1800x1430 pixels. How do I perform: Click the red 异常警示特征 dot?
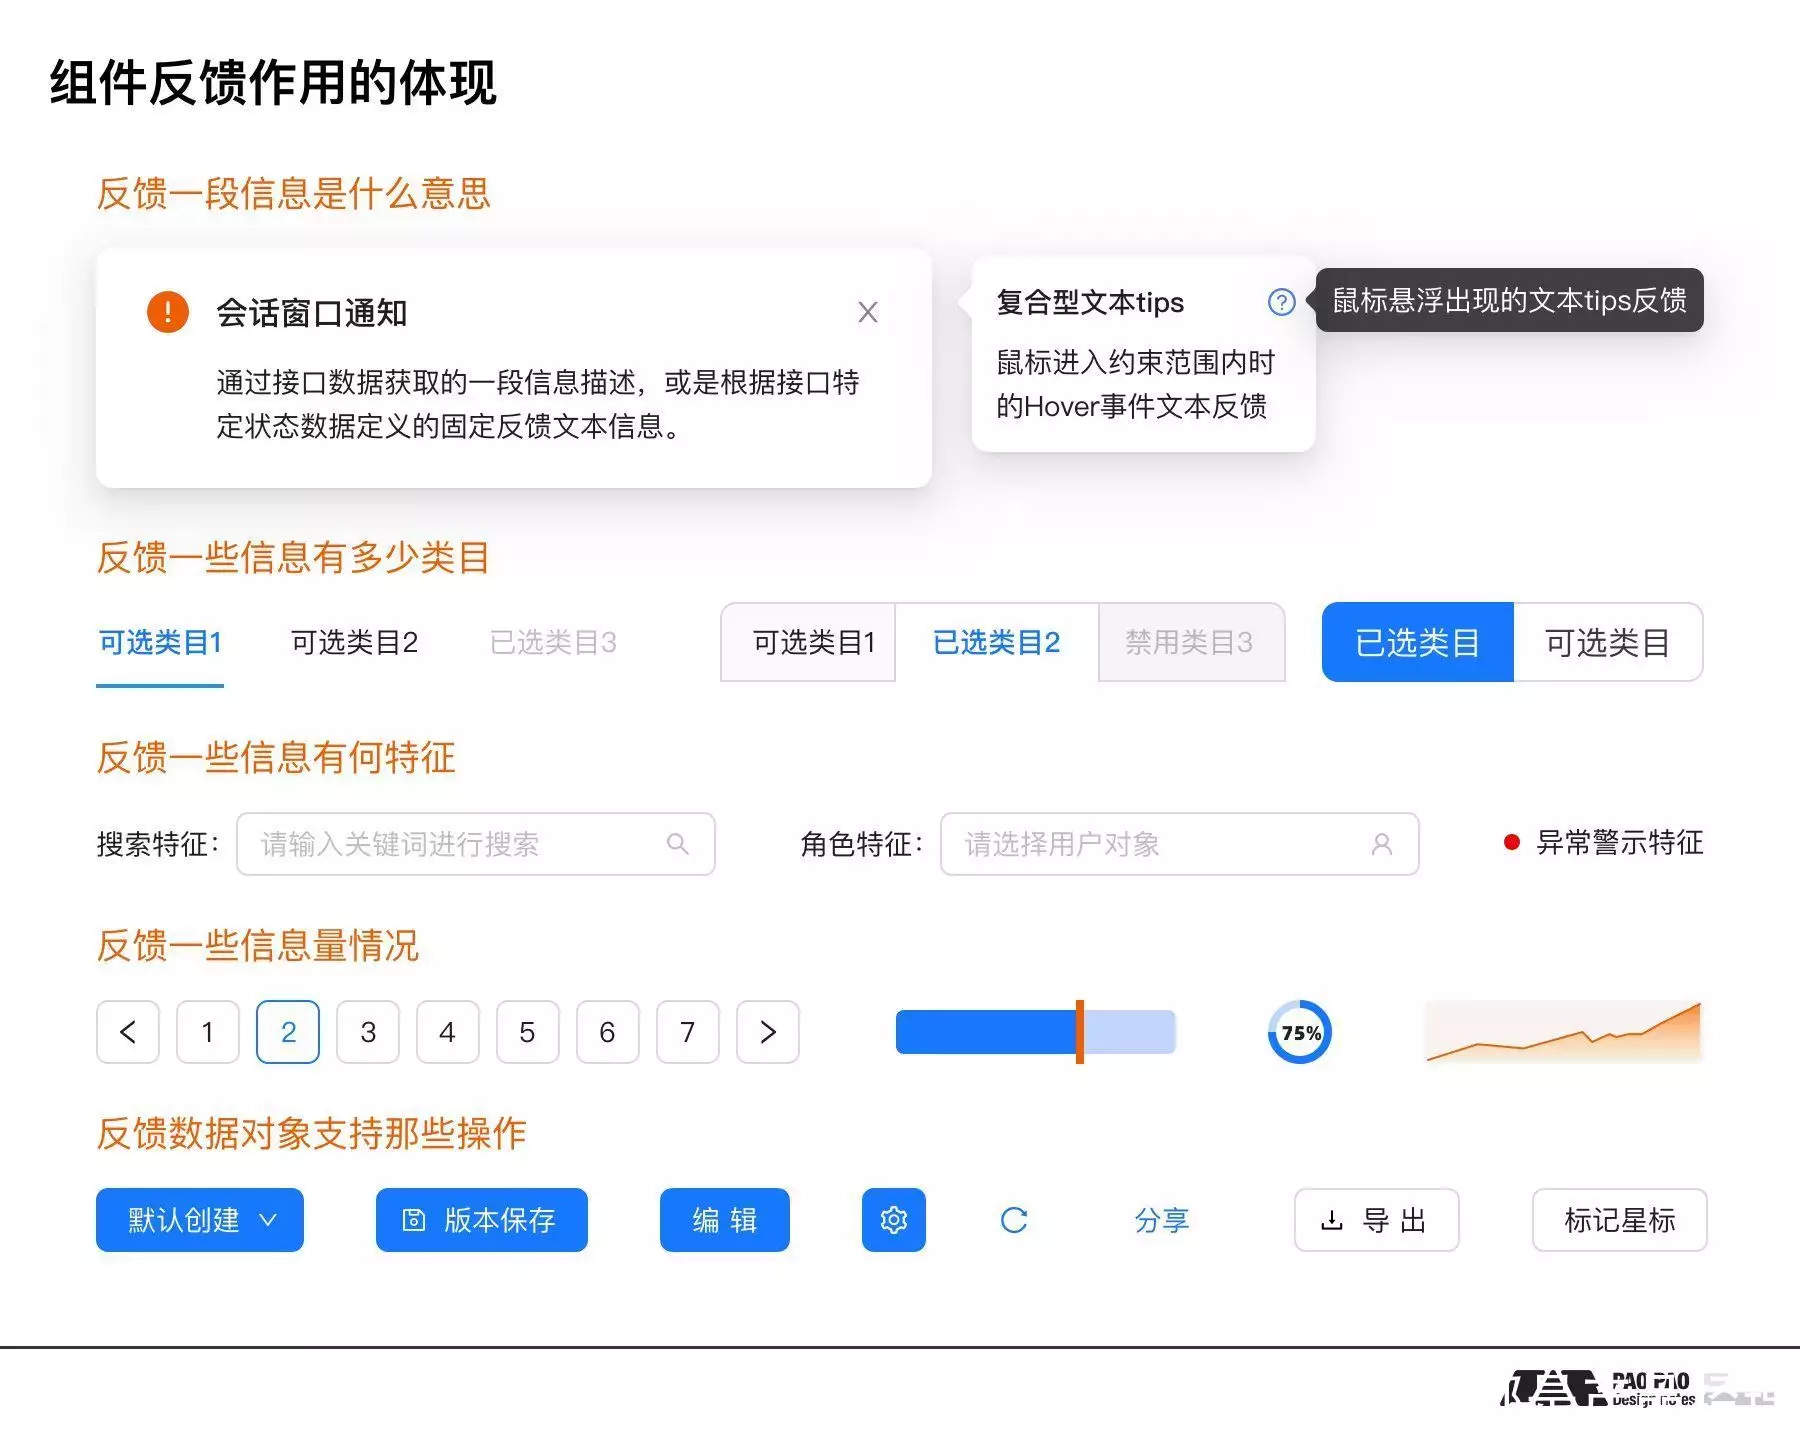[1511, 843]
